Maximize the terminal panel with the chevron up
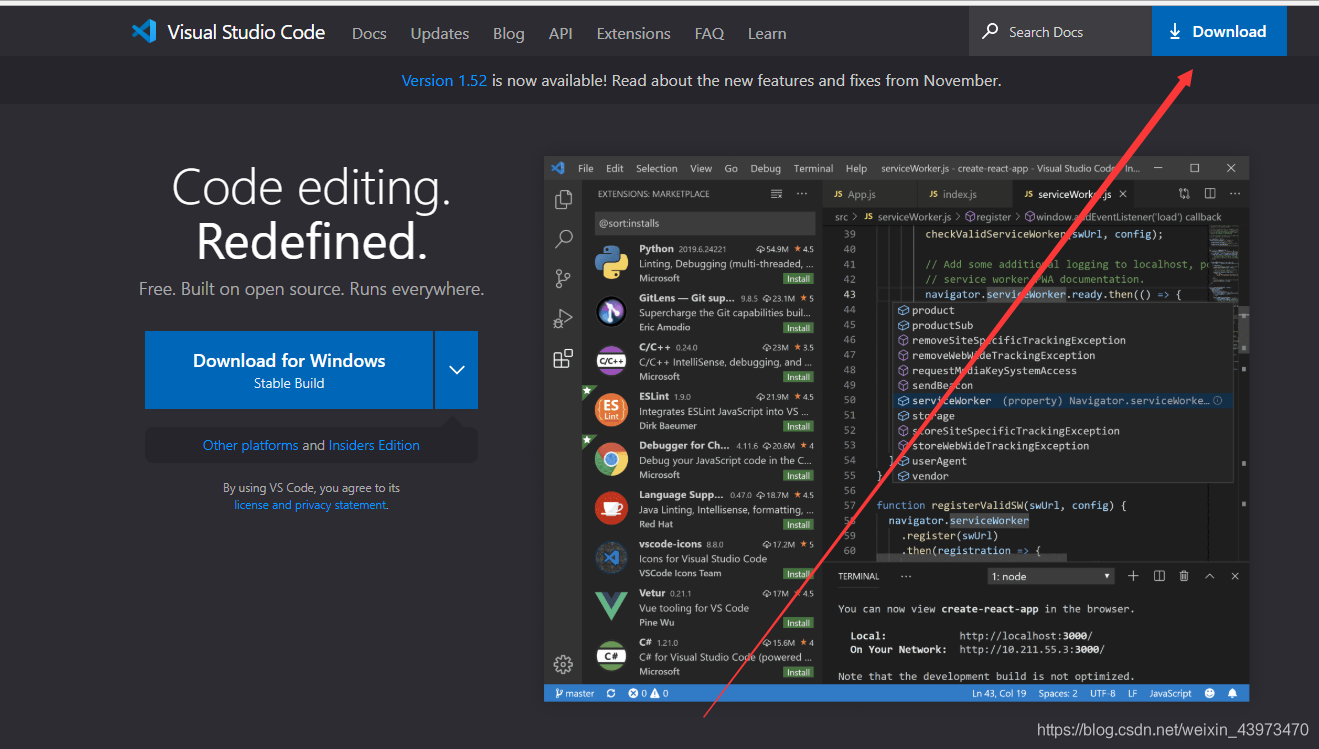The image size is (1319, 749). pyautogui.click(x=1210, y=576)
